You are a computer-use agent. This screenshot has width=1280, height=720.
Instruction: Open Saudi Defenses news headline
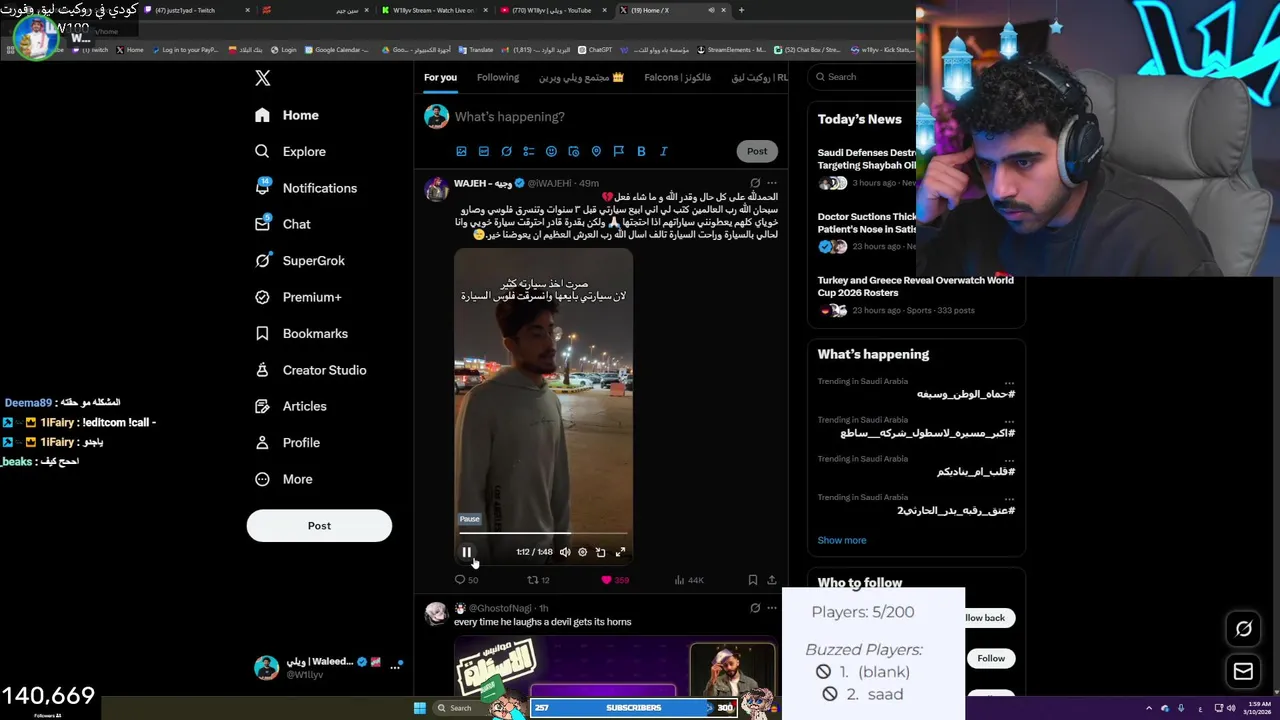click(867, 159)
